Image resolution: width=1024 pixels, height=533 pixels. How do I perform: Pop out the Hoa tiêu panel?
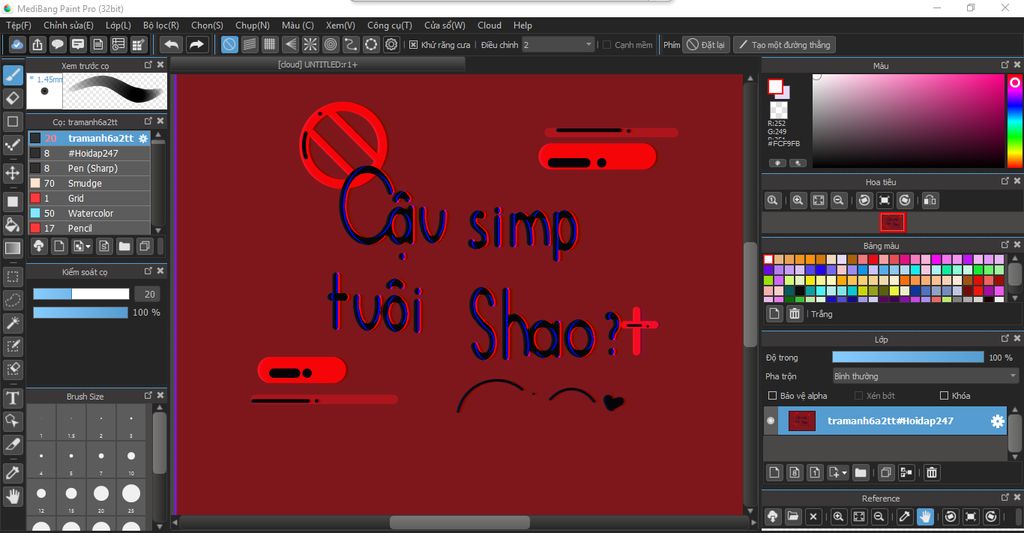pyautogui.click(x=1005, y=181)
